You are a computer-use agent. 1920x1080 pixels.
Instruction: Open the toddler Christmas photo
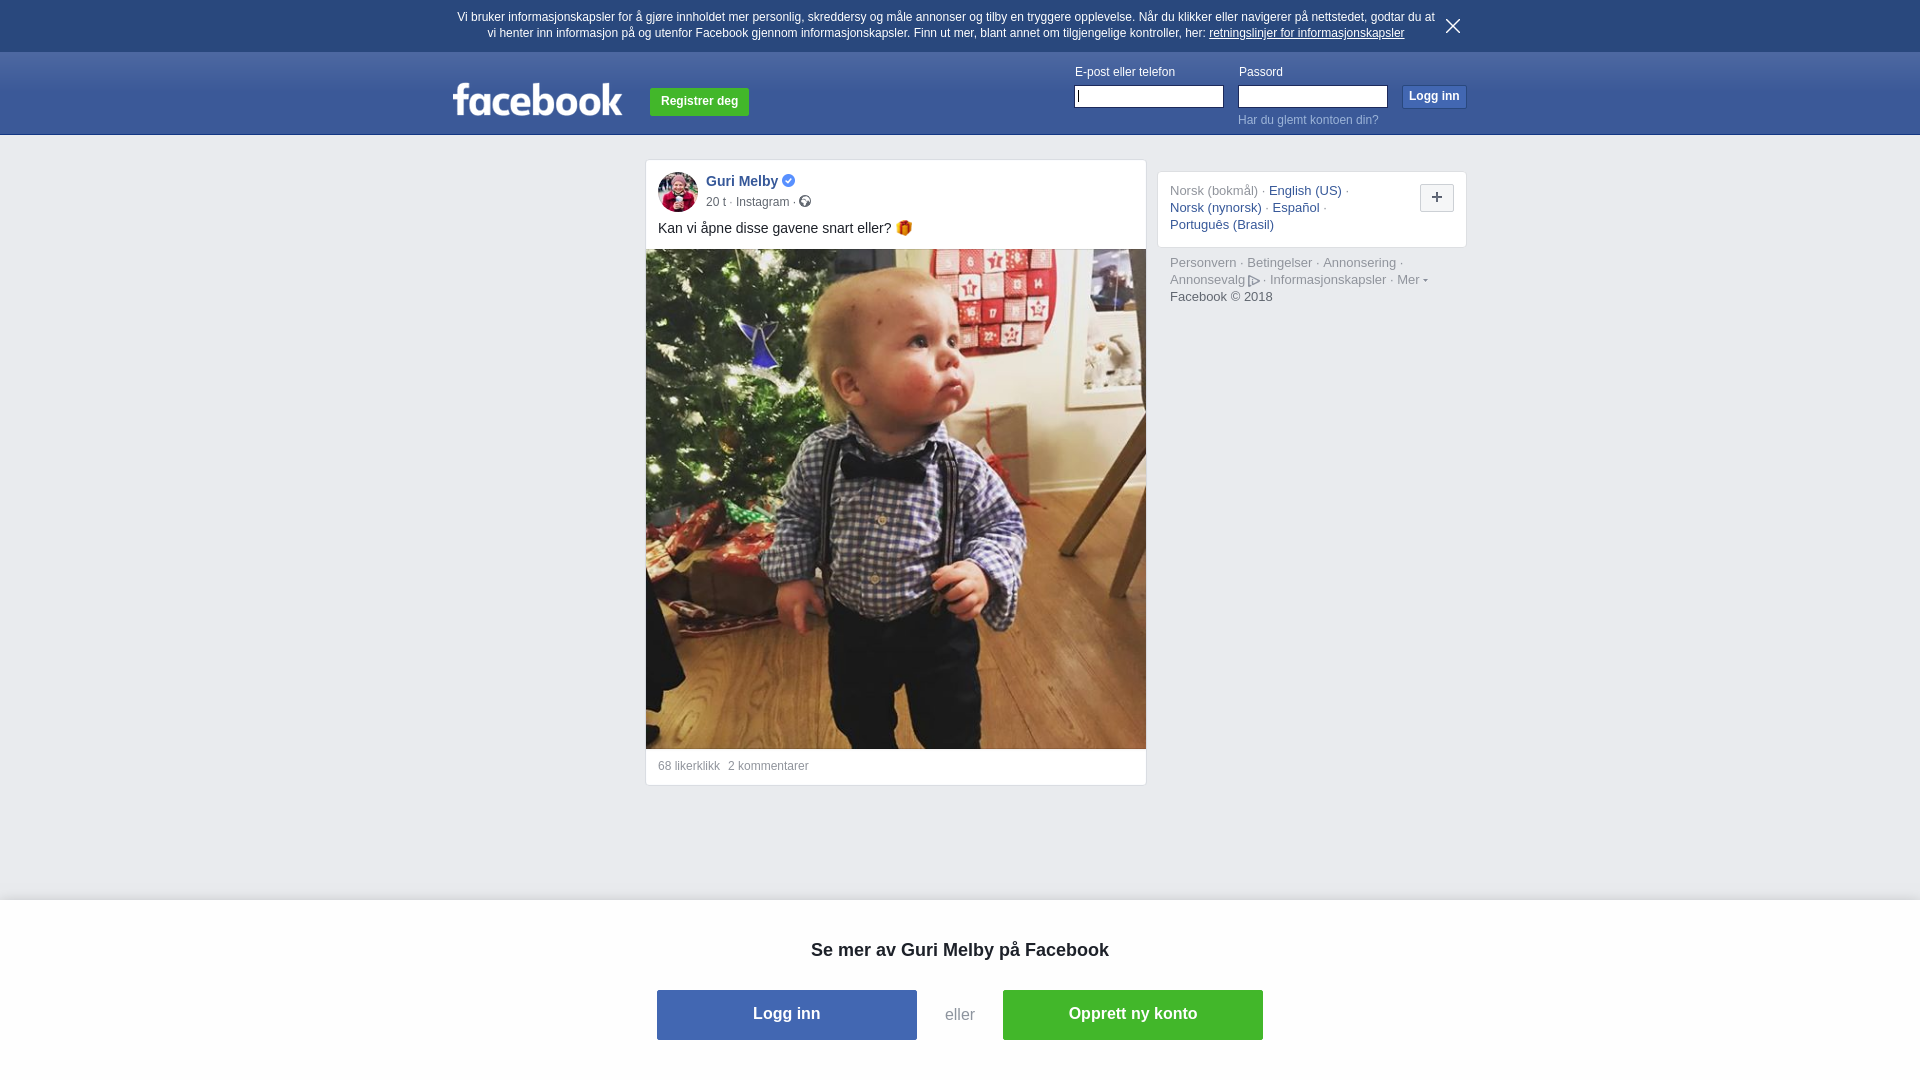pos(896,499)
